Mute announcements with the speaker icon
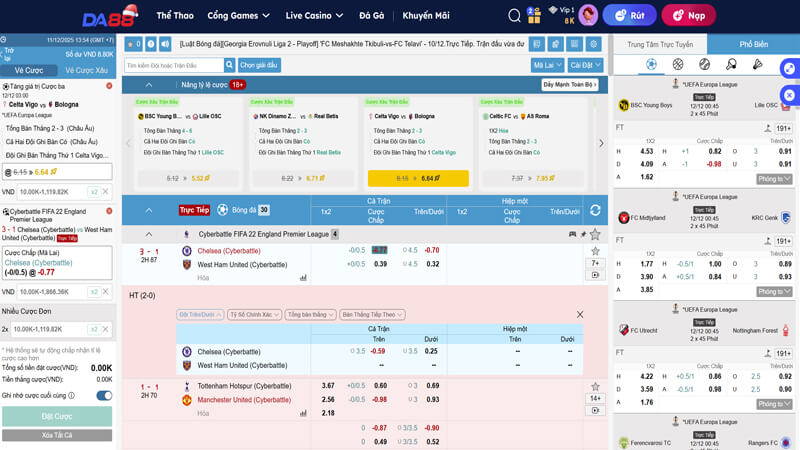This screenshot has height=450, width=800. [x=165, y=44]
